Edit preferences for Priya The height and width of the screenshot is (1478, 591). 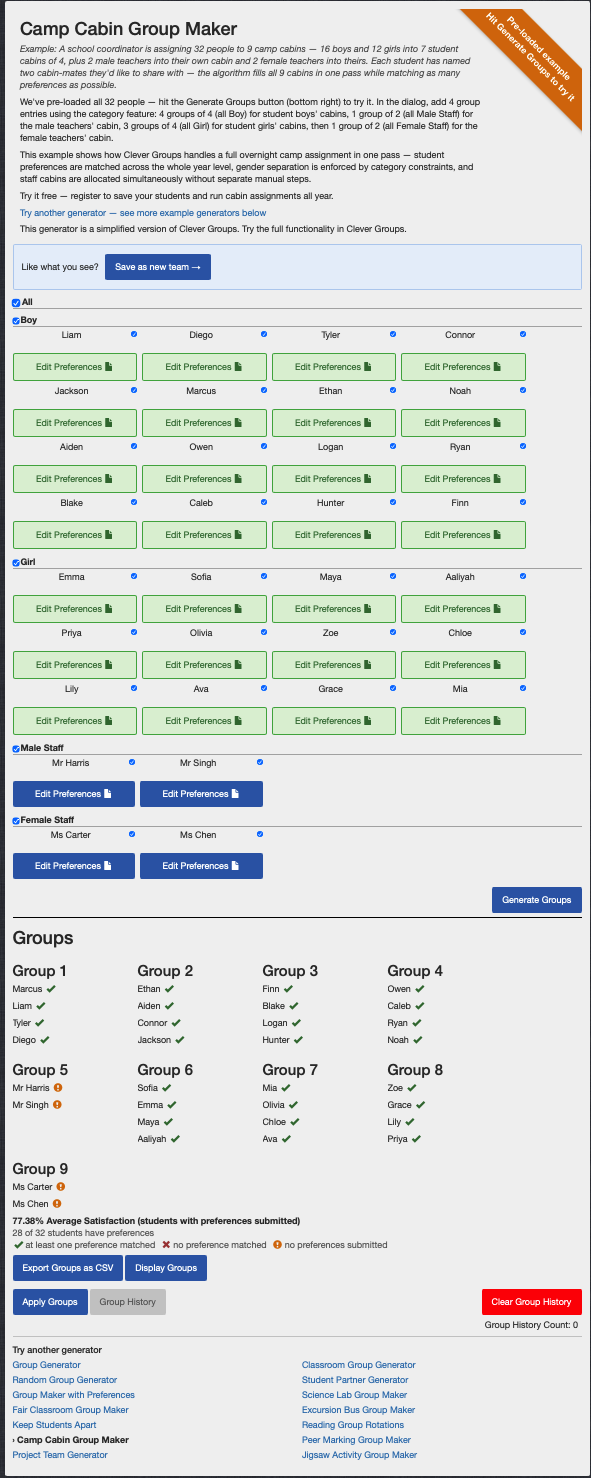coord(75,665)
